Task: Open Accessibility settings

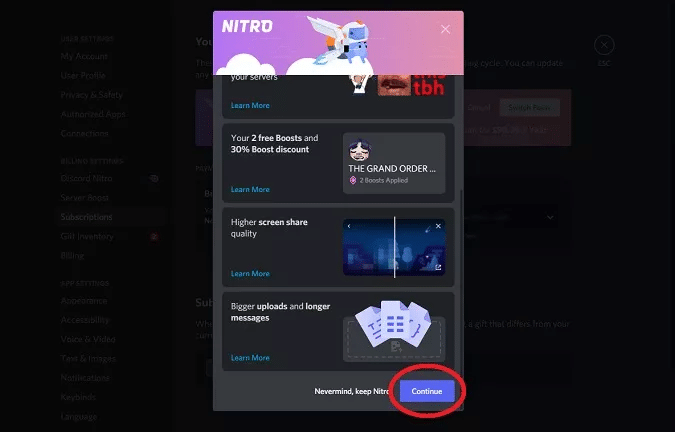Action: click(85, 320)
